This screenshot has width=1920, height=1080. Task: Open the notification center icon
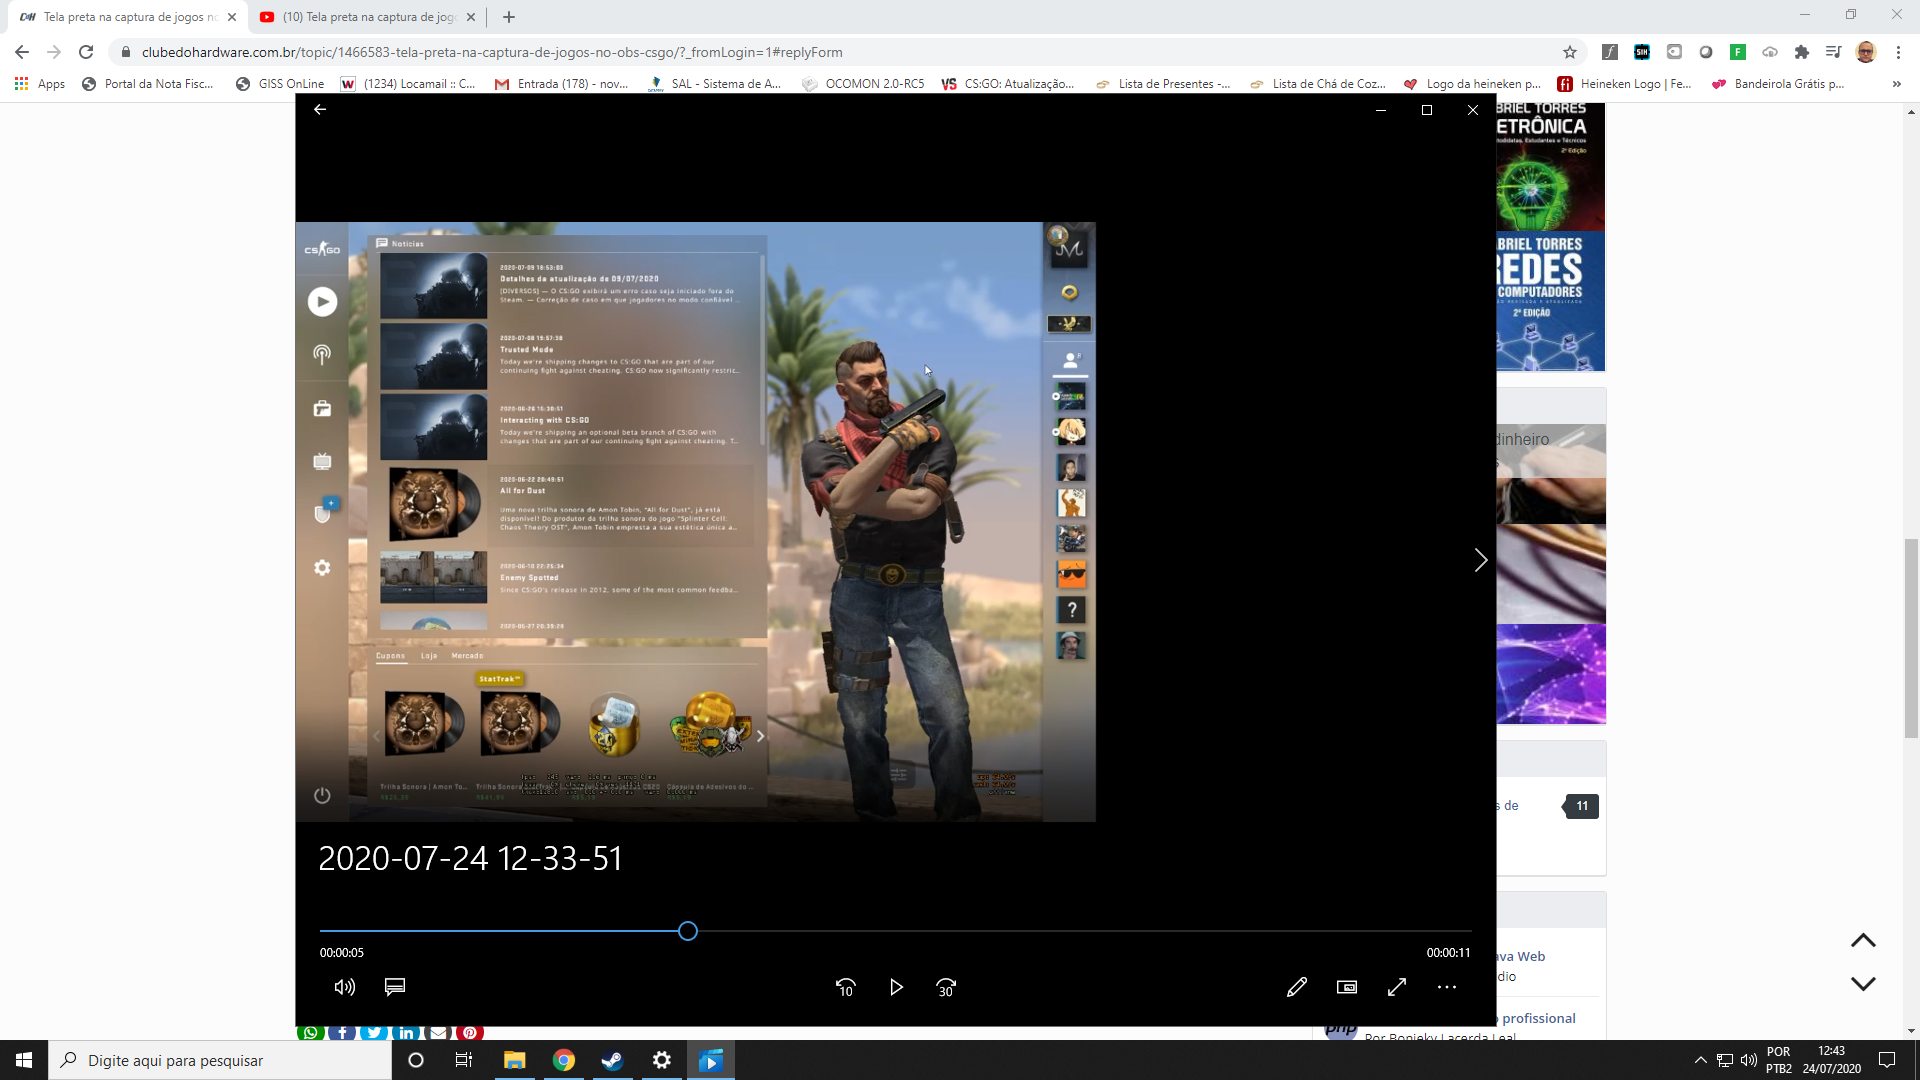pyautogui.click(x=1887, y=1060)
